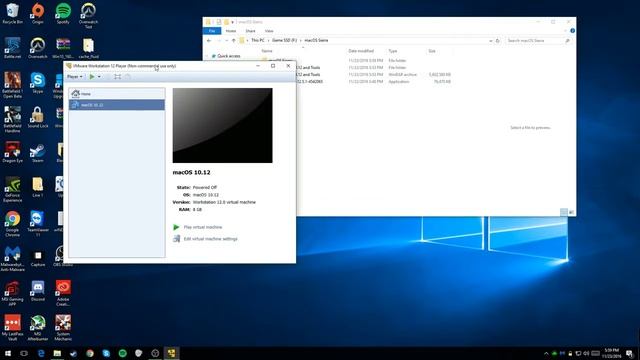Screen dimensions: 640x360
Task: Select My LastPass Vault desktop icon
Action: (x=12, y=328)
